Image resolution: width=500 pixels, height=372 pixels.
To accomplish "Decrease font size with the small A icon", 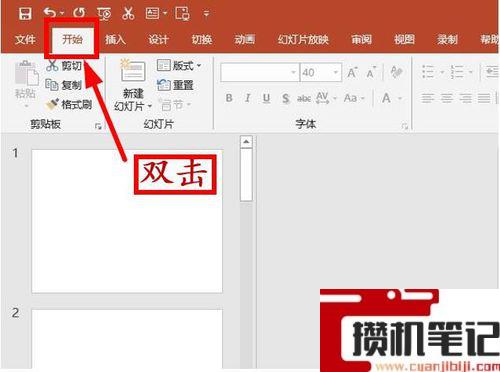I will [371, 72].
